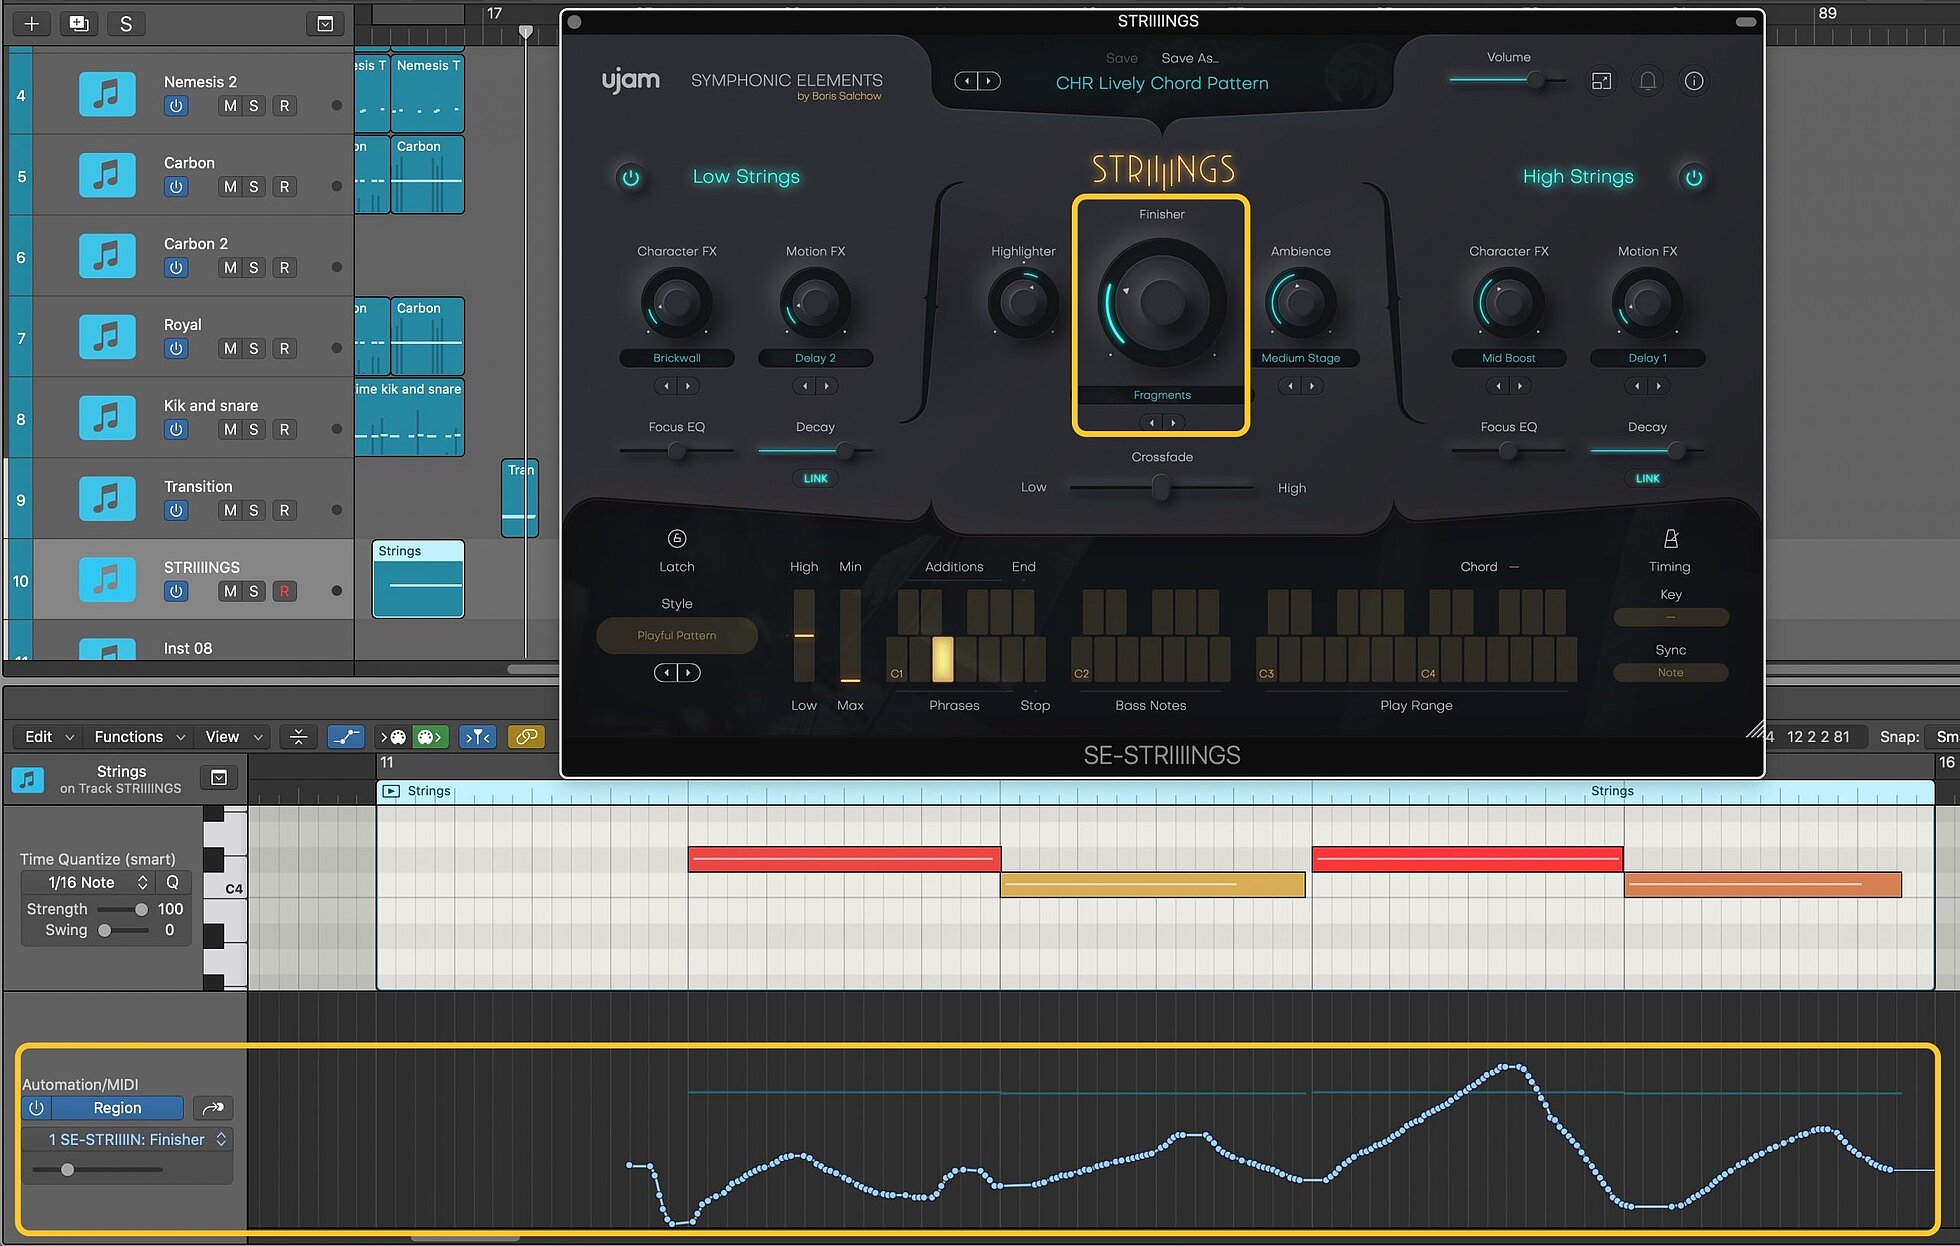This screenshot has width=1960, height=1246.
Task: Click the Low Strings decay LINK button
Action: [815, 479]
